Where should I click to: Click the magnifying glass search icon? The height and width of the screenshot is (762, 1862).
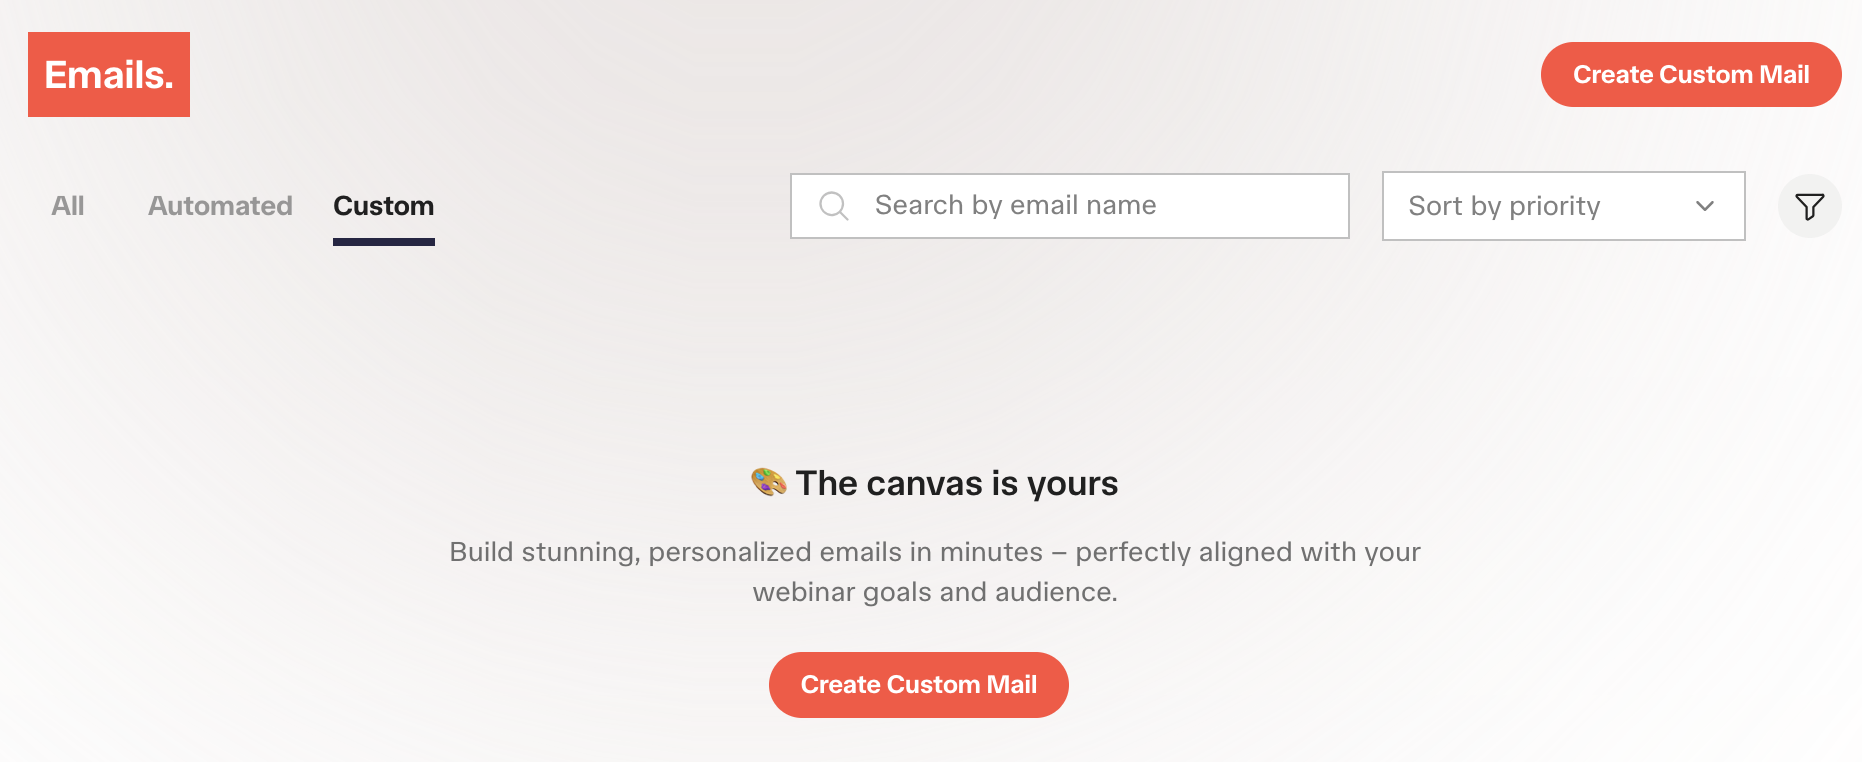(833, 206)
